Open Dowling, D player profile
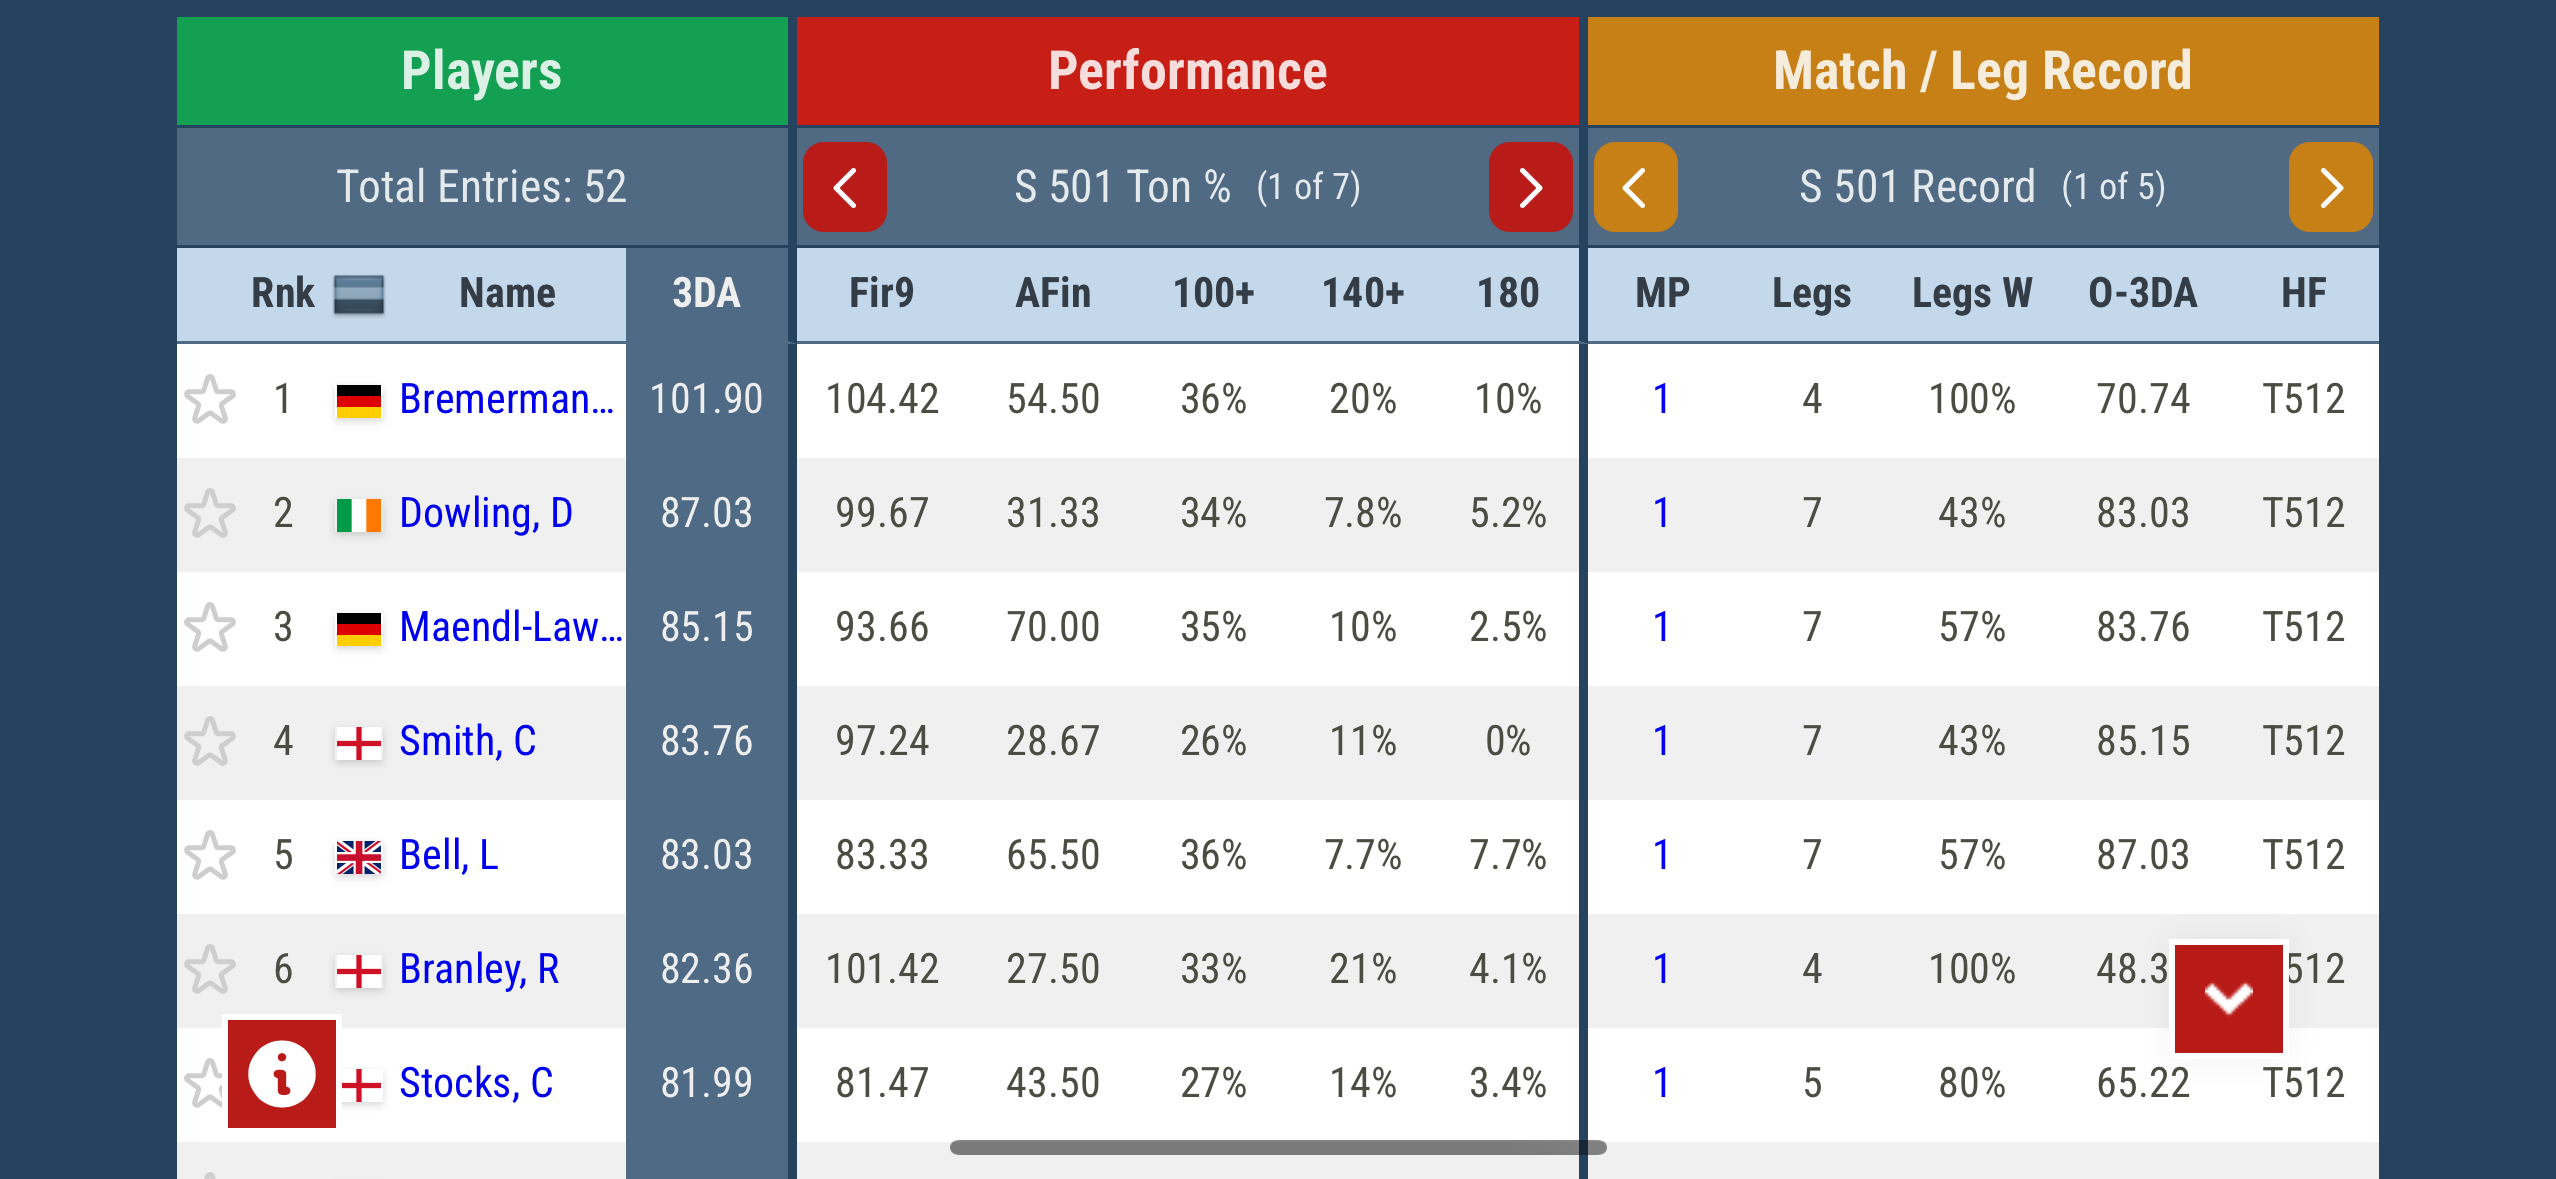2556x1179 pixels. tap(486, 514)
